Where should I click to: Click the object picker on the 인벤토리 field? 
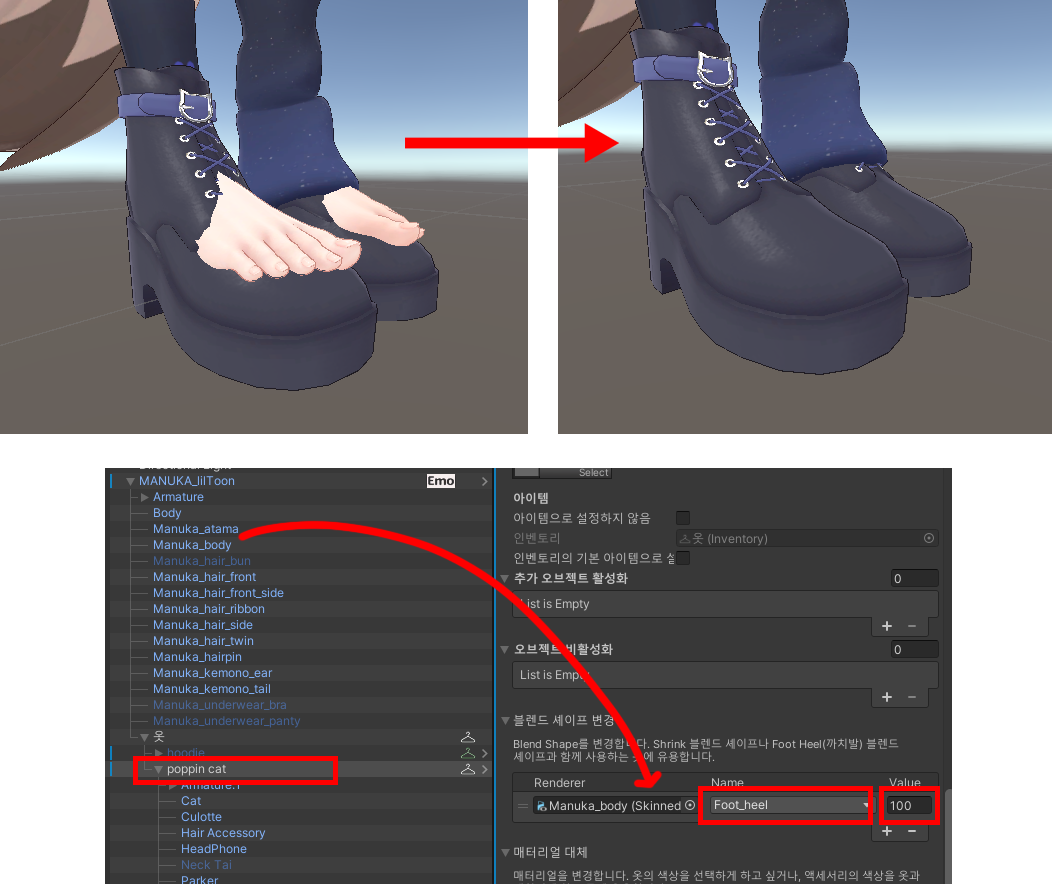(929, 538)
